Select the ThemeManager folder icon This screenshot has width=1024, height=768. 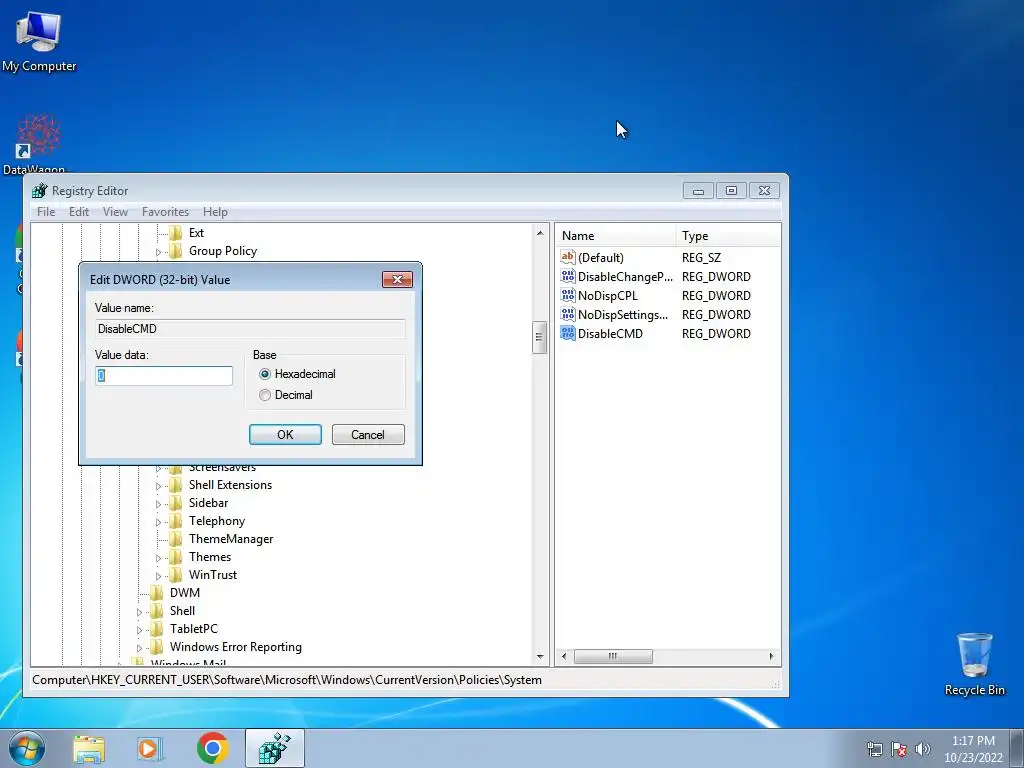pos(175,539)
